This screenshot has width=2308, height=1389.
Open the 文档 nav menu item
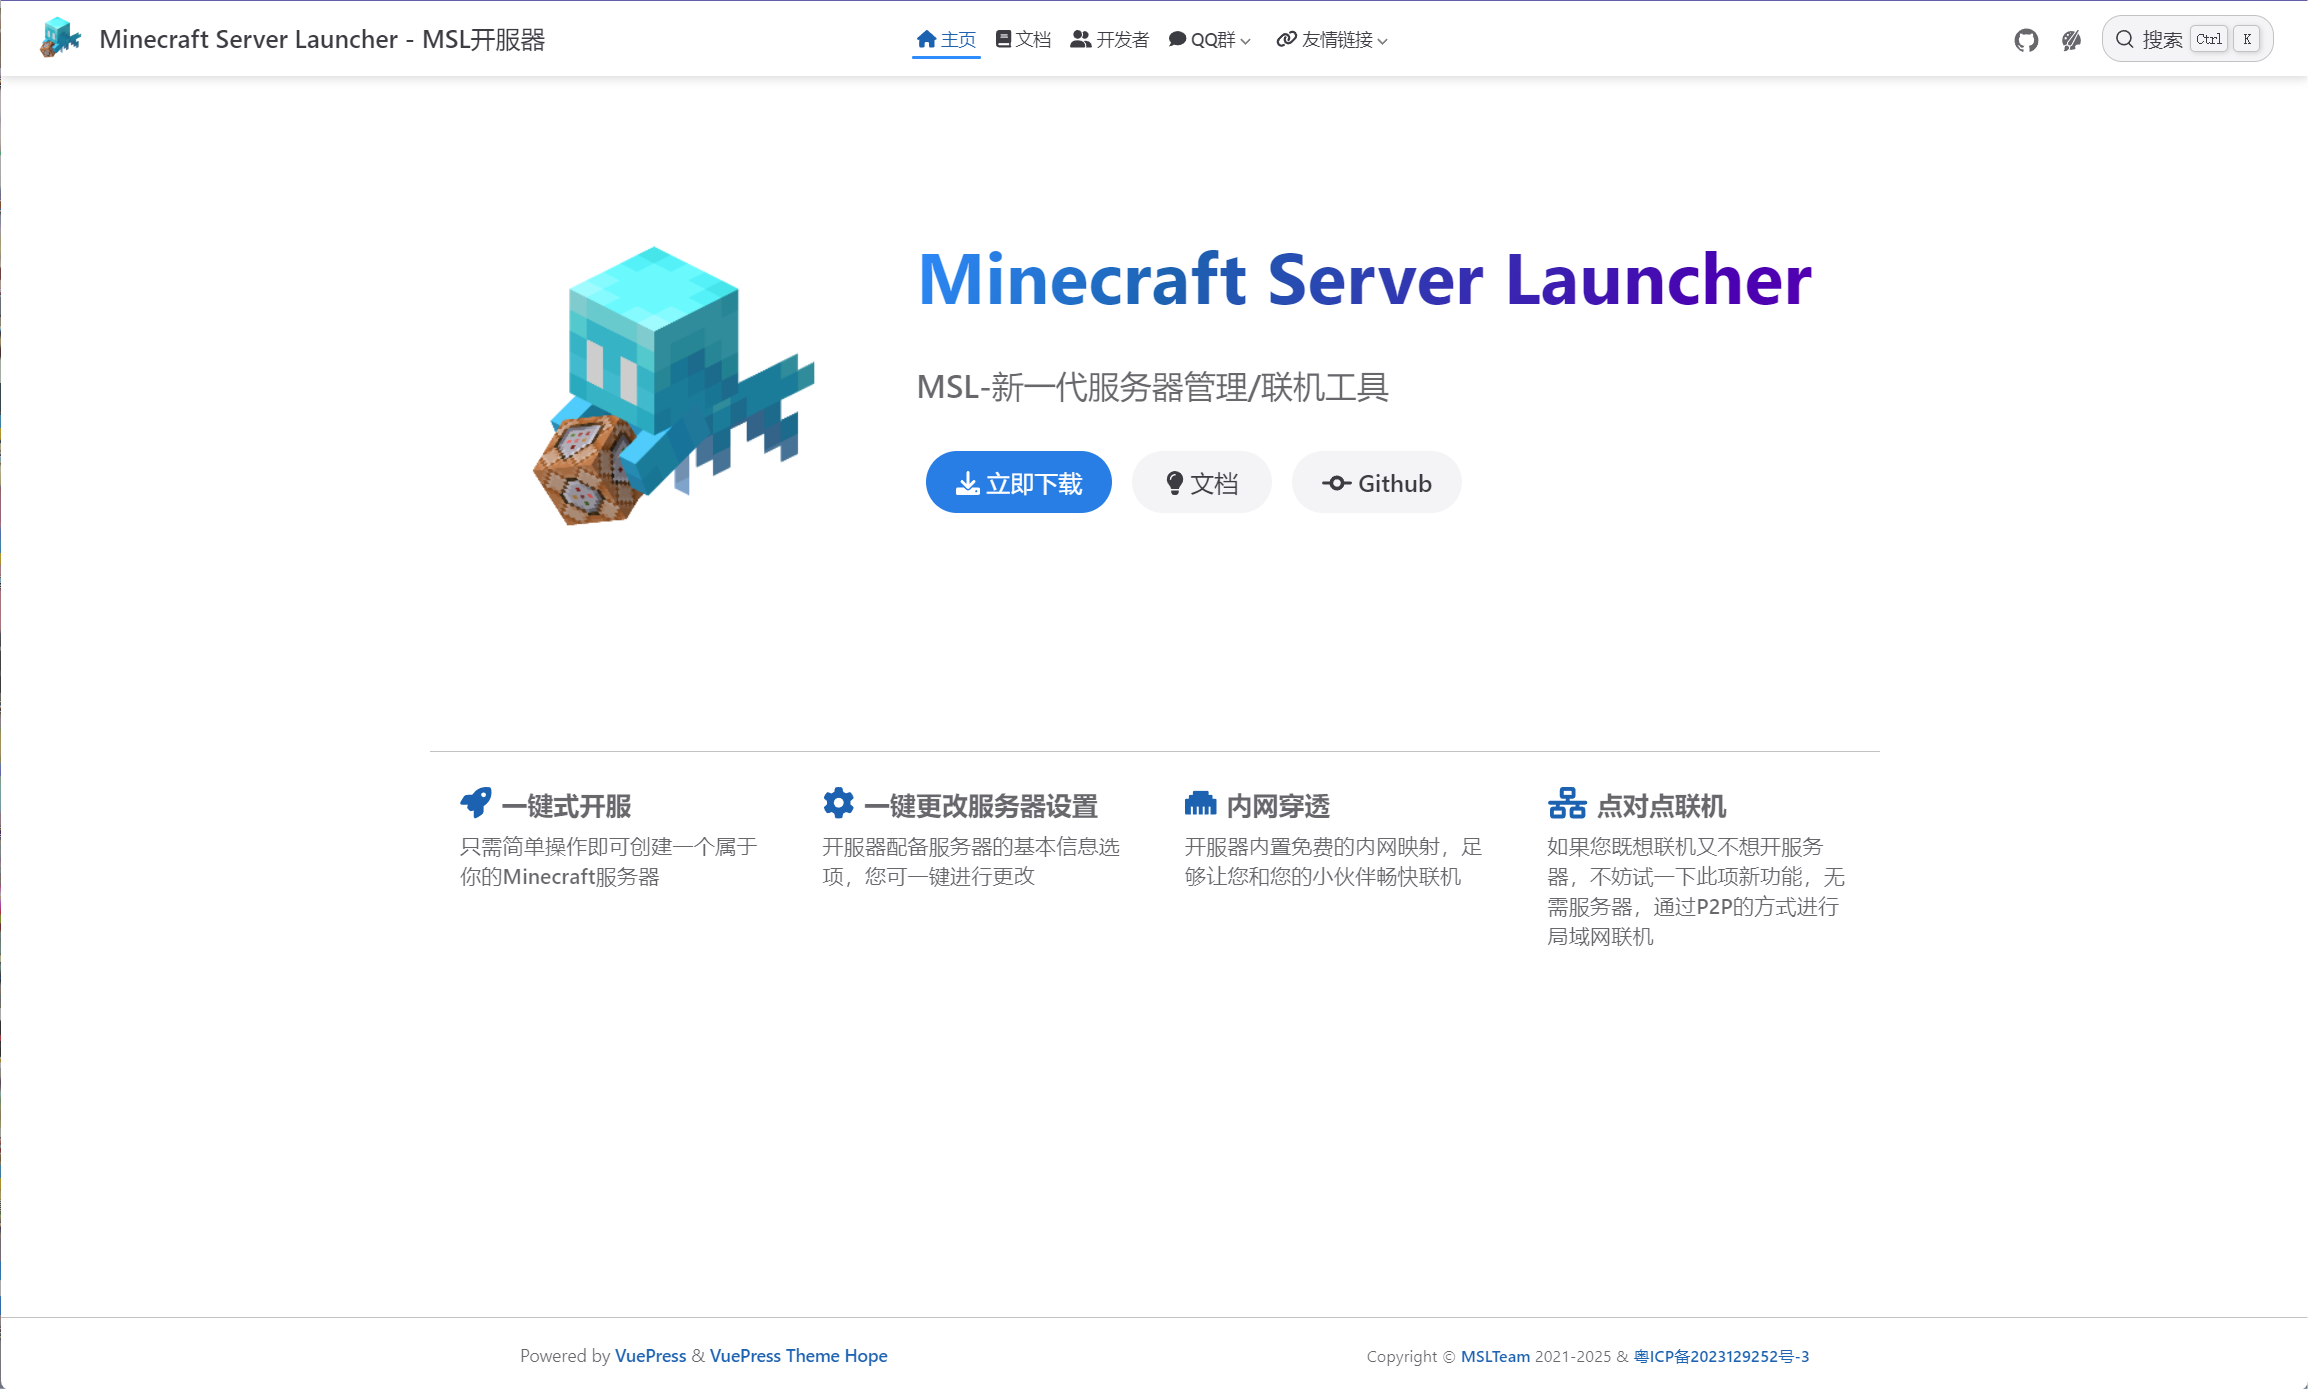pyautogui.click(x=1023, y=40)
